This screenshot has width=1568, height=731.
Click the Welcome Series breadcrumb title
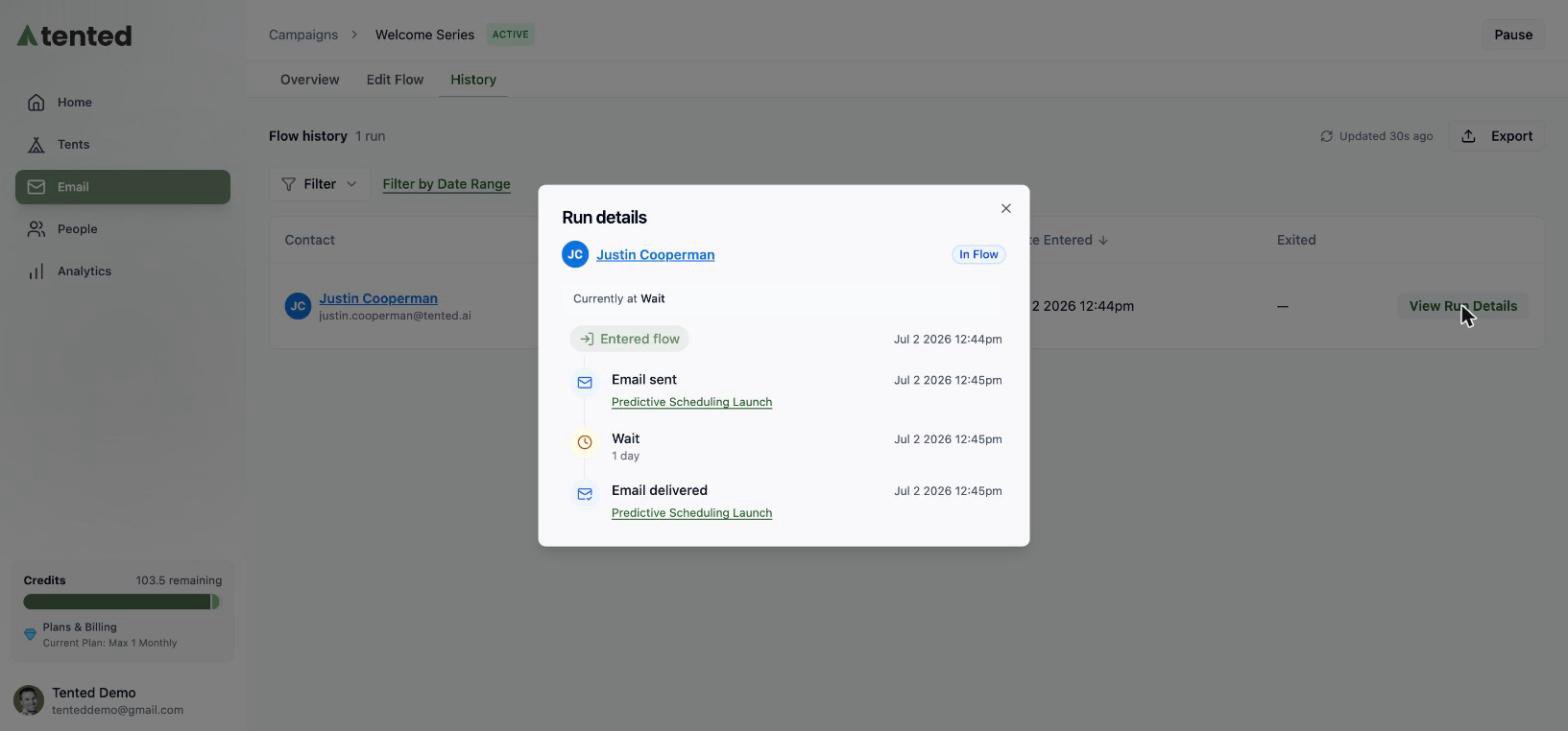pyautogui.click(x=425, y=34)
